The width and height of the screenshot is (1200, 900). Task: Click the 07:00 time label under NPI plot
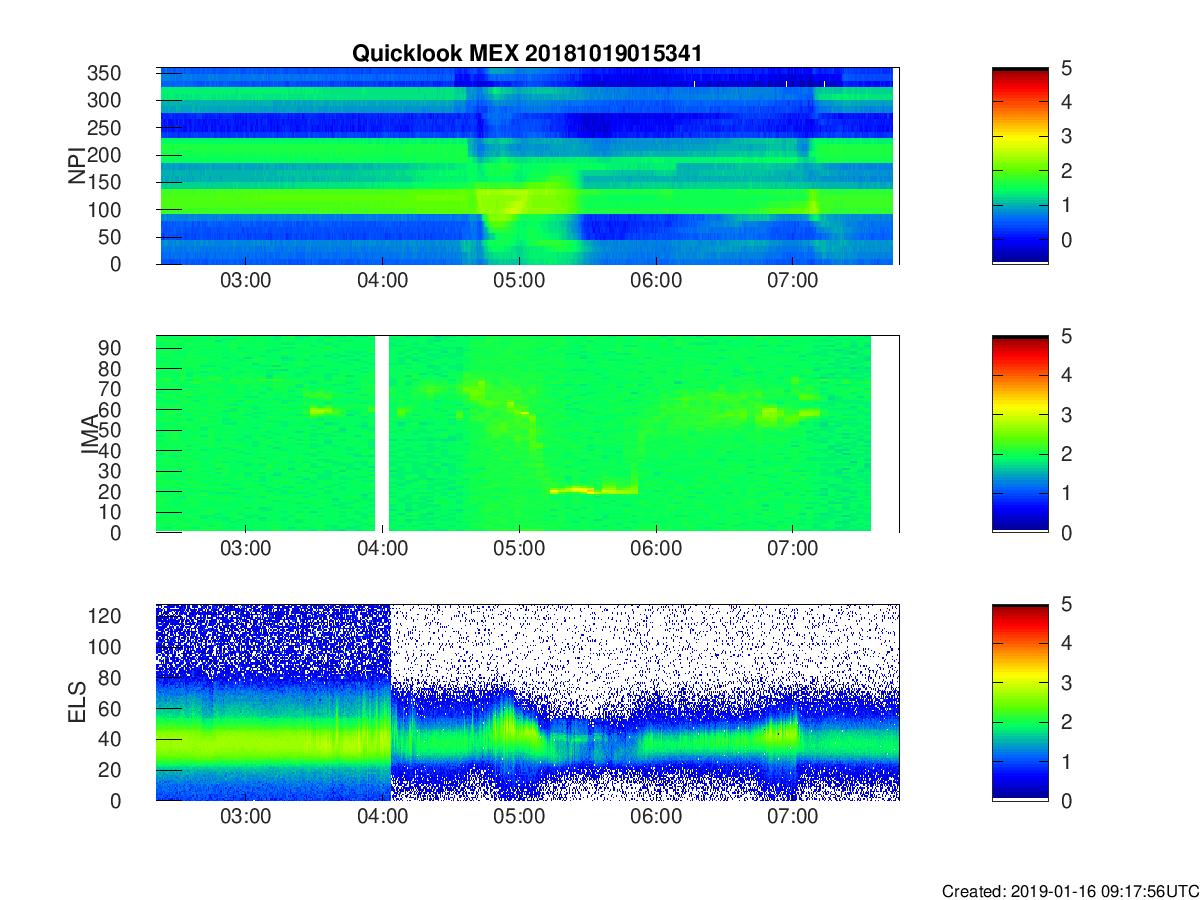point(792,281)
